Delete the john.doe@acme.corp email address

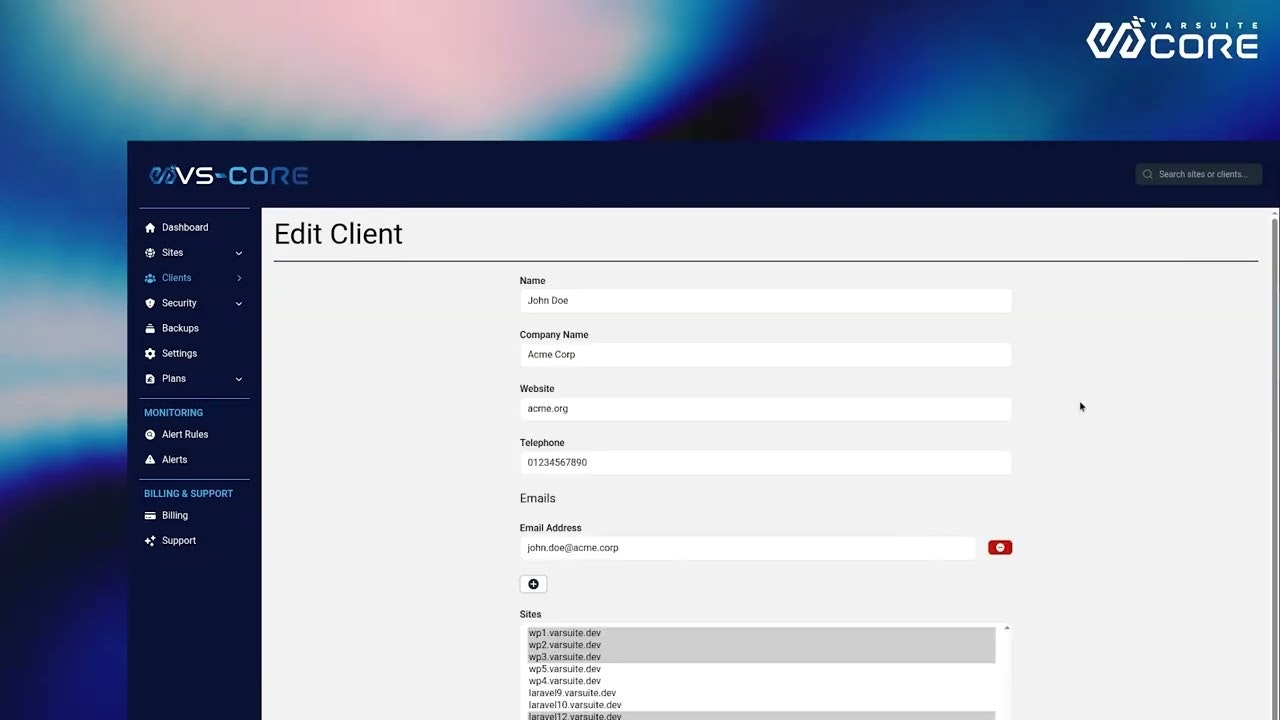999,547
